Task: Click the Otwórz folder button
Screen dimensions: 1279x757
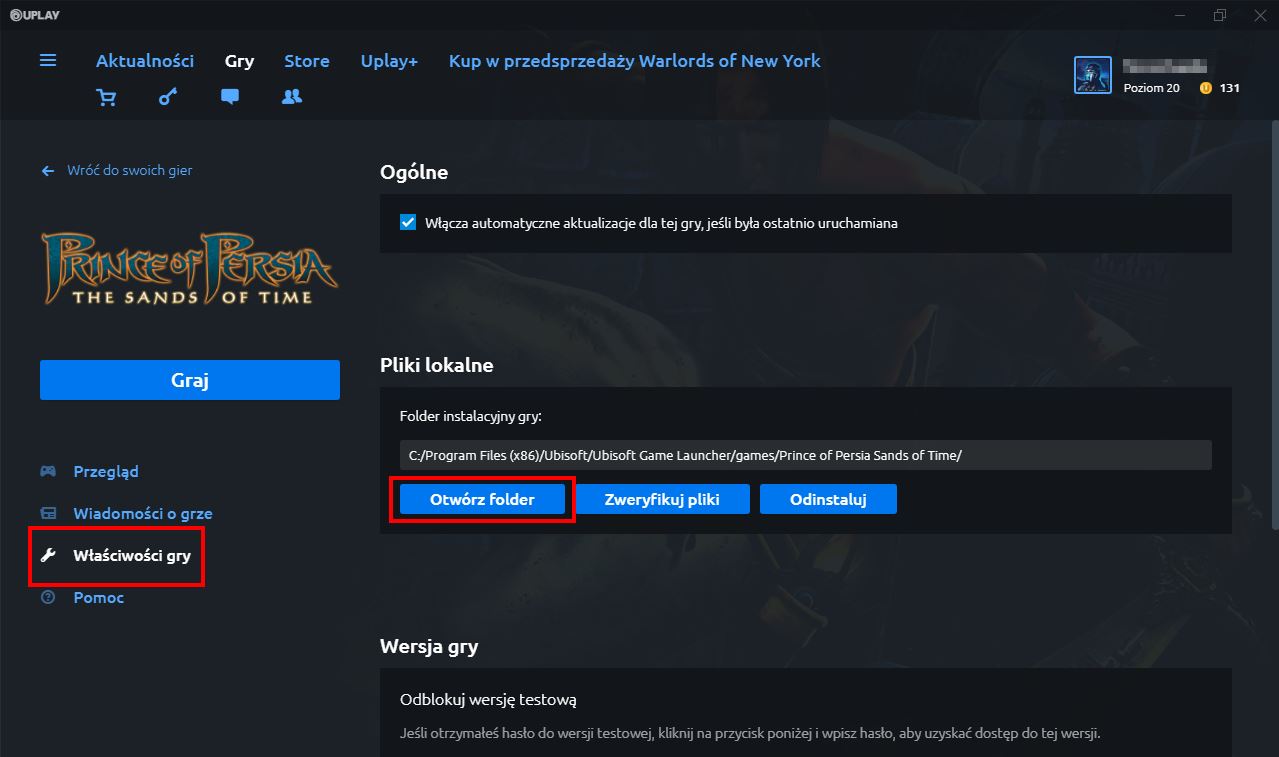Action: coord(482,499)
